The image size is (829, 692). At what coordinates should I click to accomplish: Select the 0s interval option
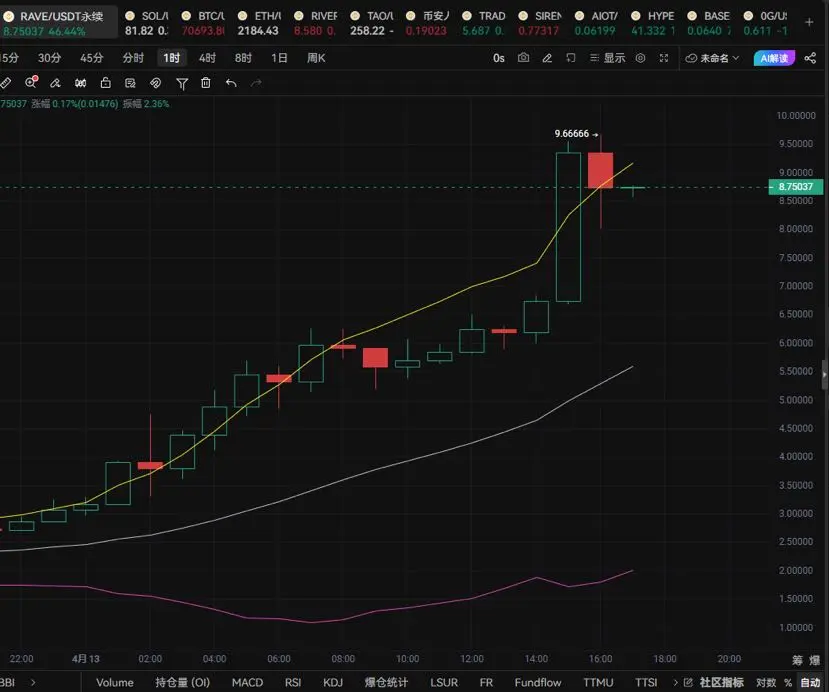point(499,58)
